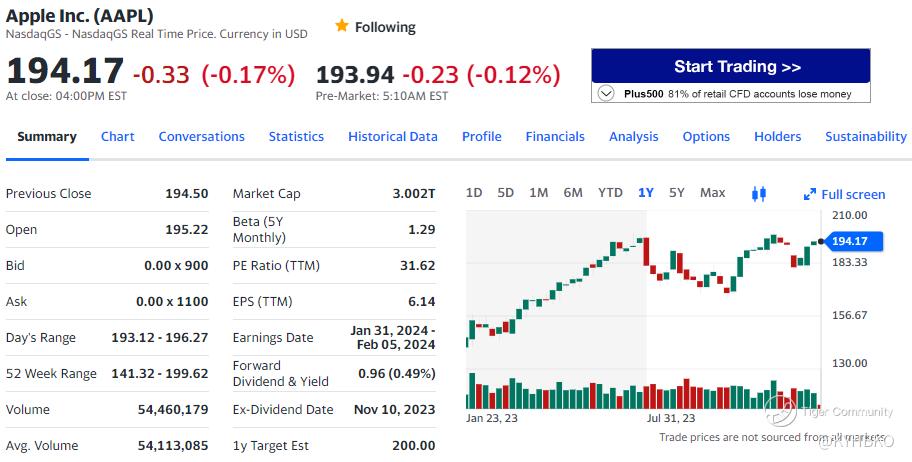The height and width of the screenshot is (462, 912).
Task: Choose the 6M chart range
Action: click(x=573, y=193)
